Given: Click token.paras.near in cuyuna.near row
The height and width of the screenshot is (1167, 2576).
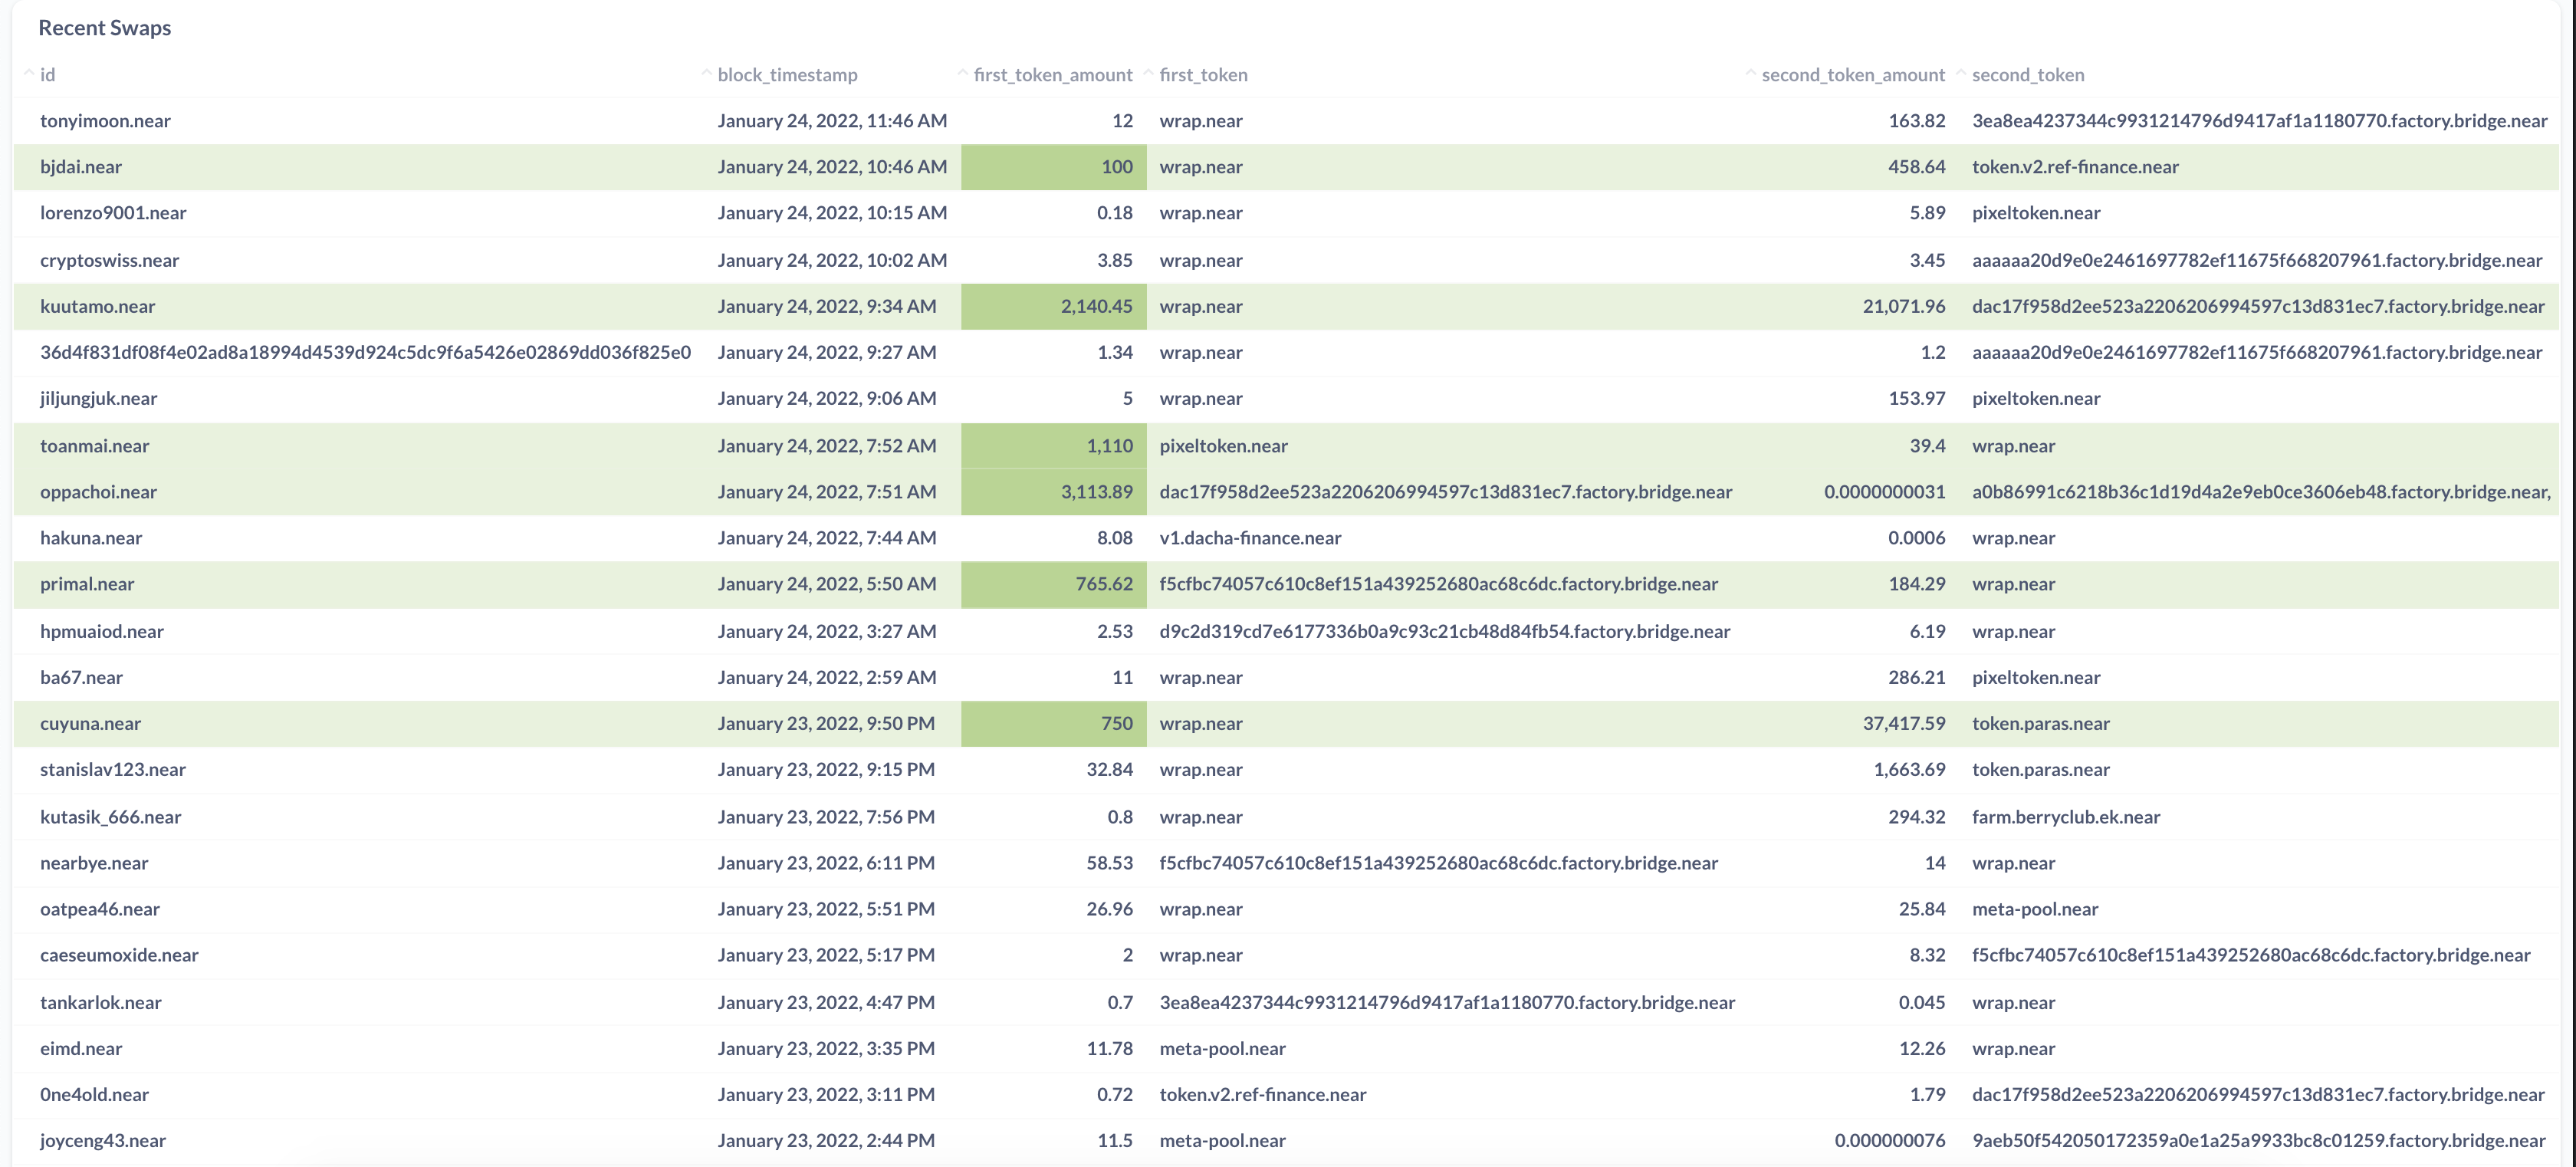Looking at the screenshot, I should point(2040,723).
